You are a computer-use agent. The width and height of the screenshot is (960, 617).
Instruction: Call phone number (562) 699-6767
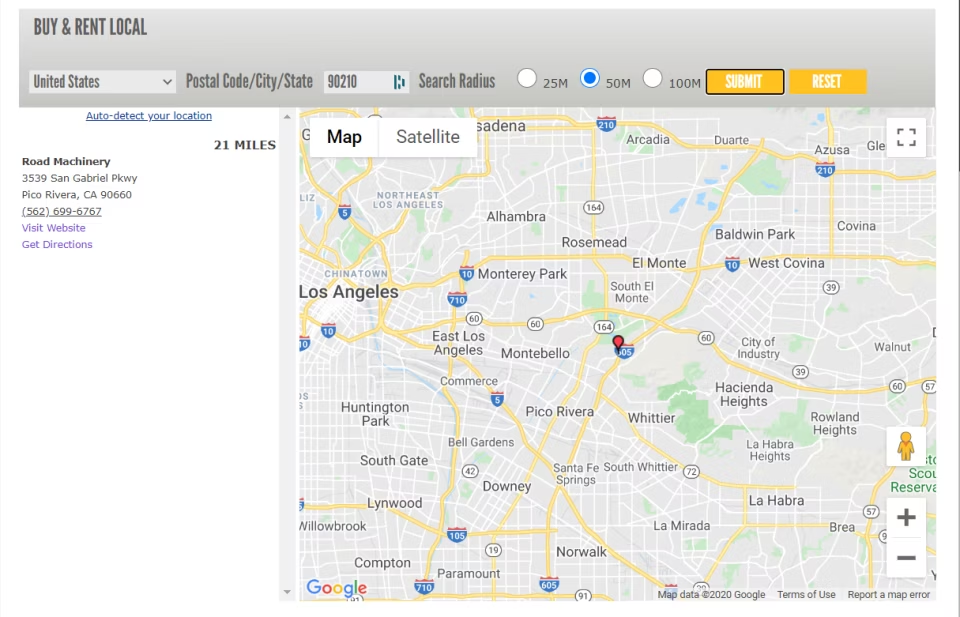[62, 211]
